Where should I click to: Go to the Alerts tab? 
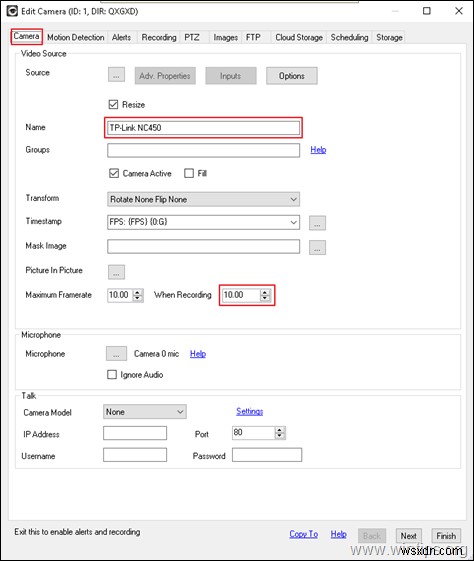pos(121,38)
